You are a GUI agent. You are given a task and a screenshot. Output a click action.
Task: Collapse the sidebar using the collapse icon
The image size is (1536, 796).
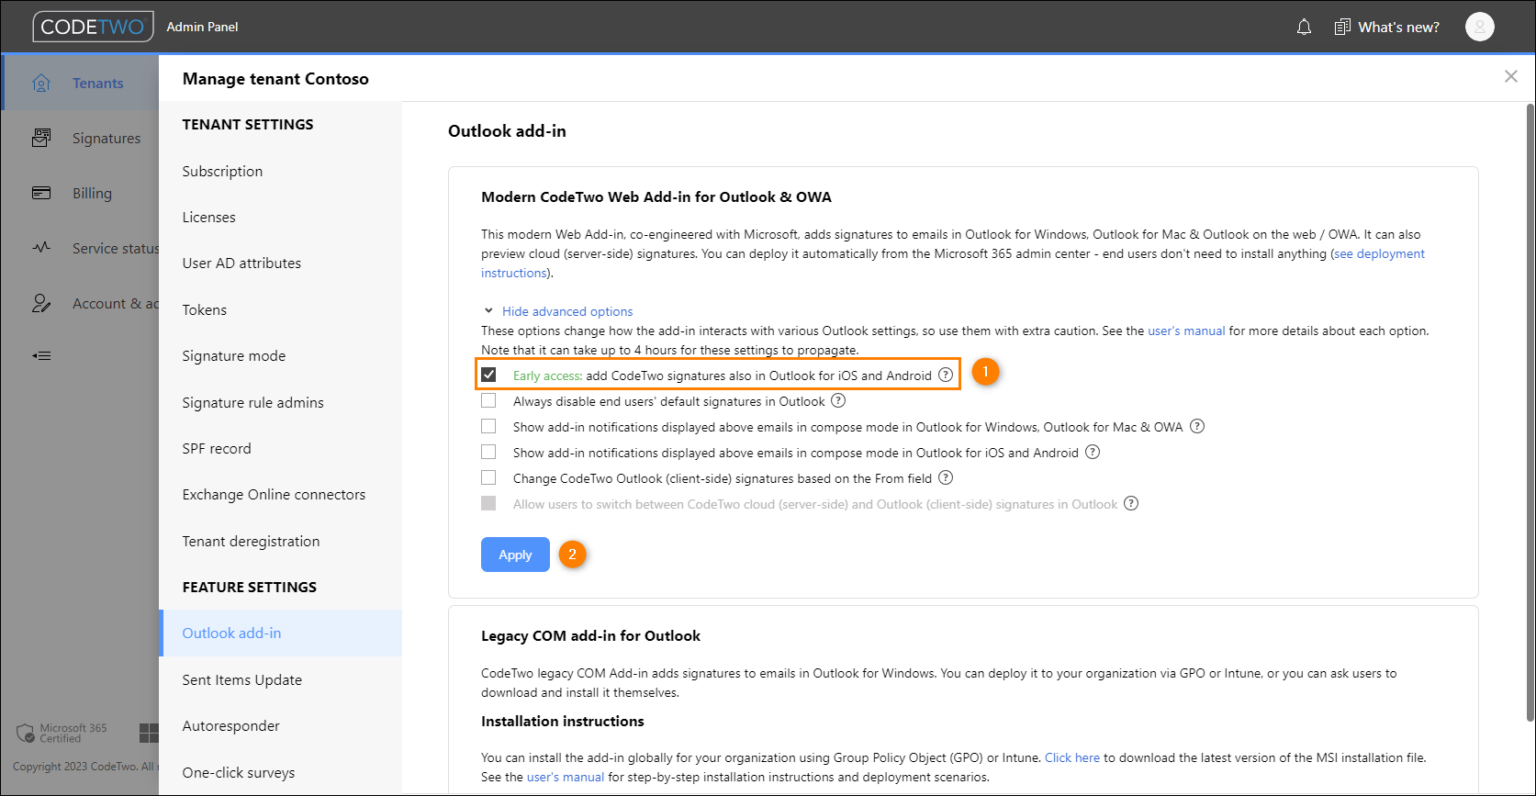[41, 355]
